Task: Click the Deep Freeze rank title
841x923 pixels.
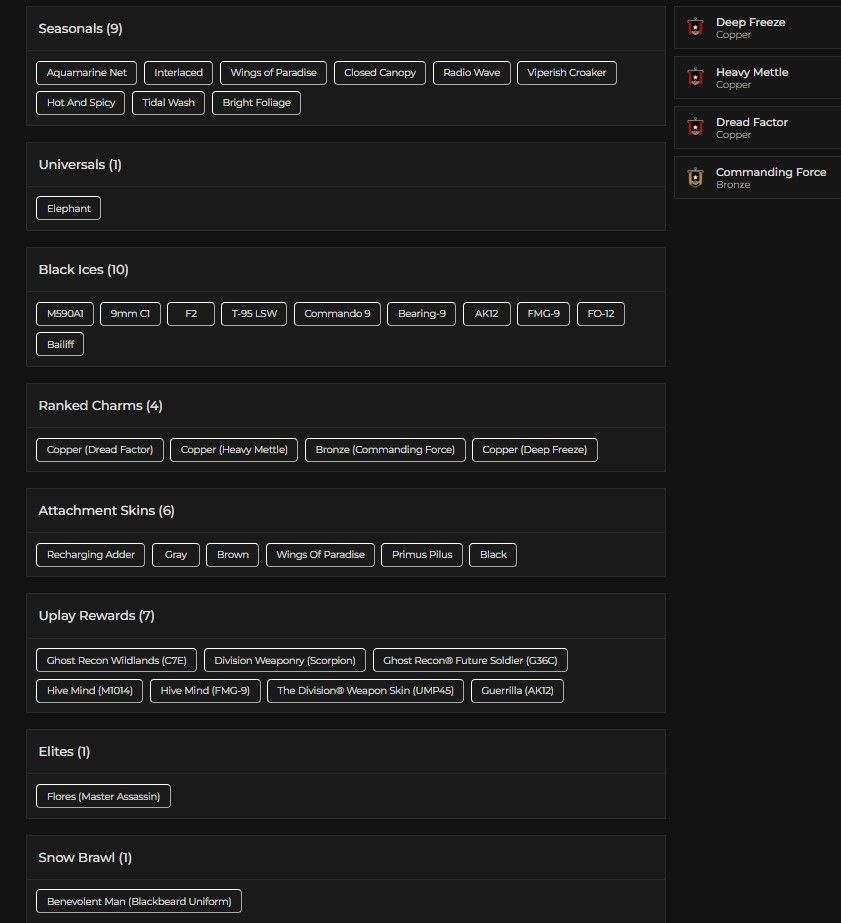Action: (750, 22)
